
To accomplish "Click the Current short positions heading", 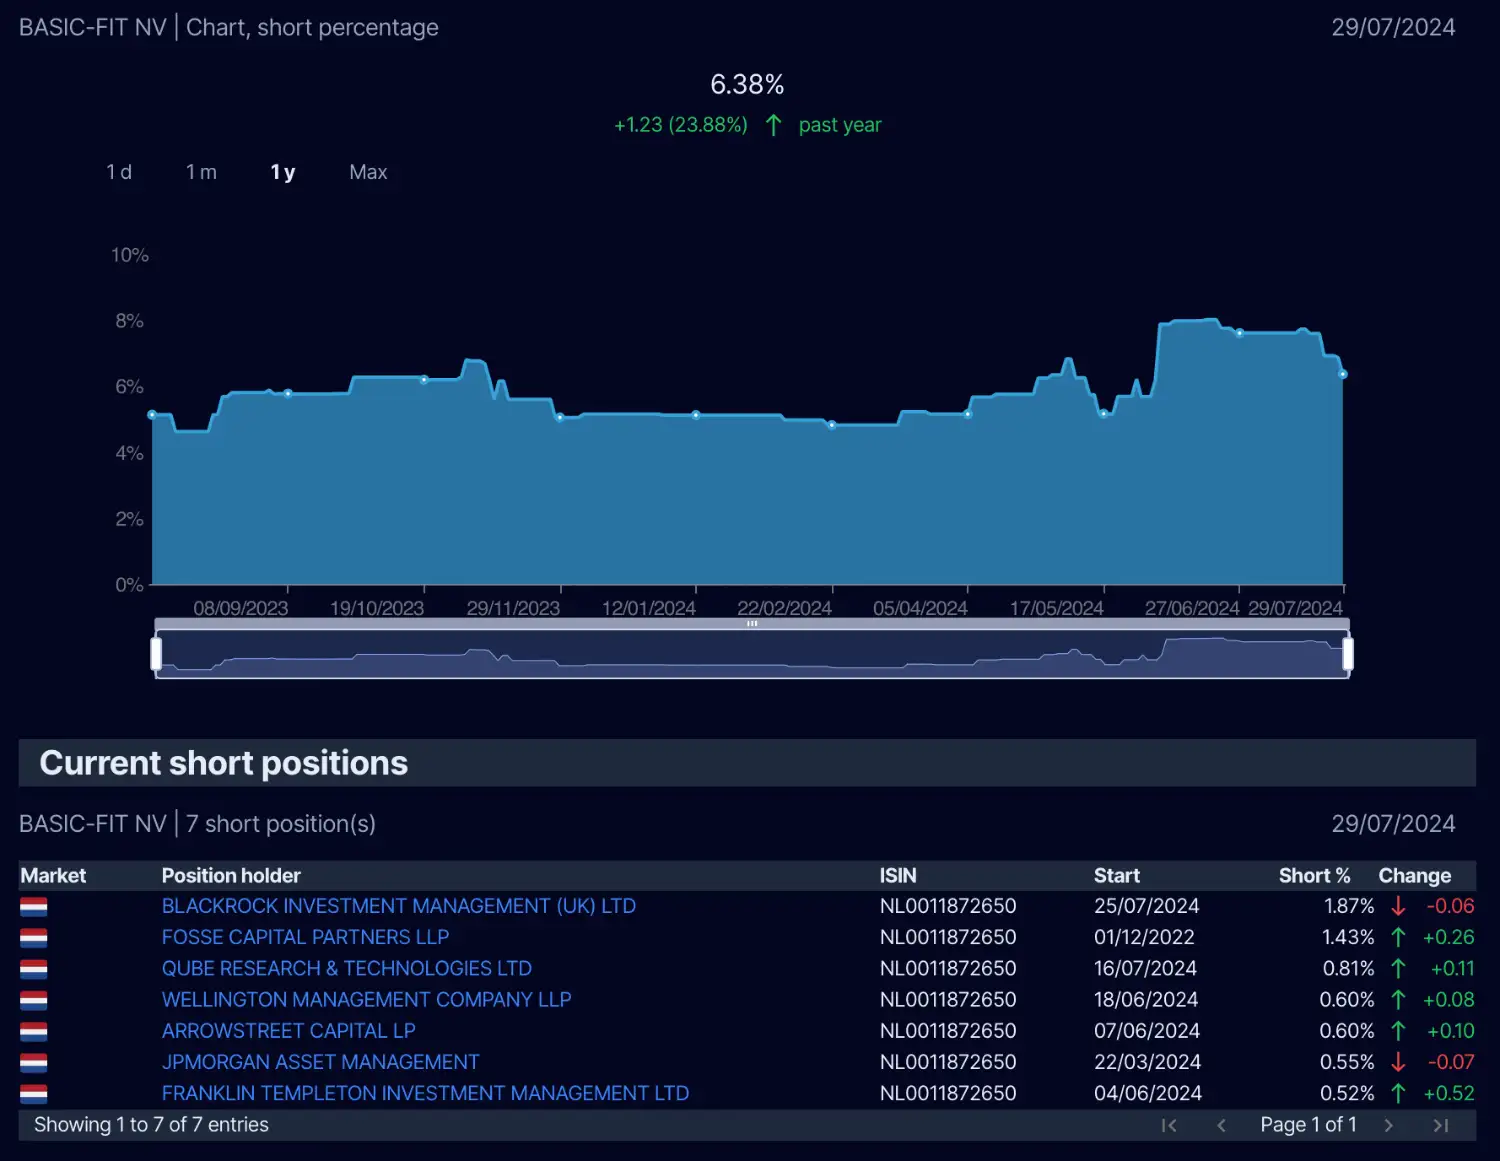I will click(224, 763).
